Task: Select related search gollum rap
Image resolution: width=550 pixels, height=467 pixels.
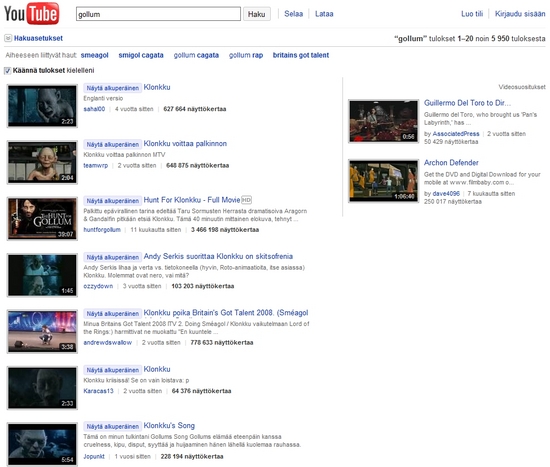Action: [246, 55]
